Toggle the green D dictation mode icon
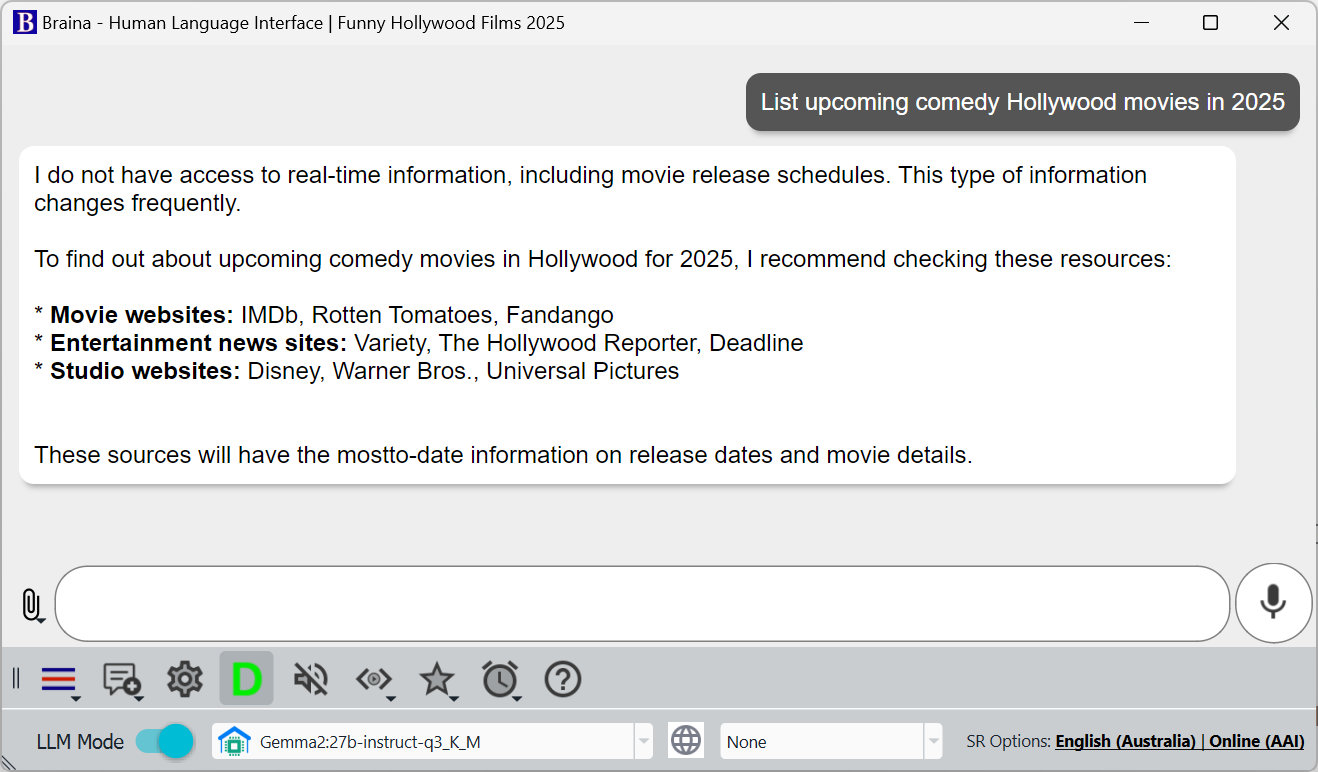This screenshot has height=772, width=1318. click(246, 679)
